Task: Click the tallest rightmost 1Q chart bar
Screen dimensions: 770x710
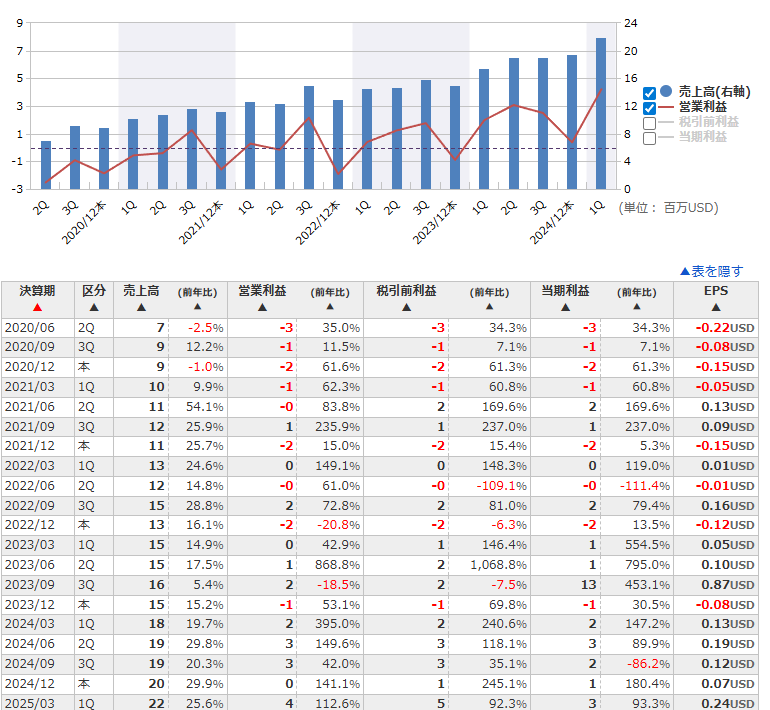Action: 601,113
